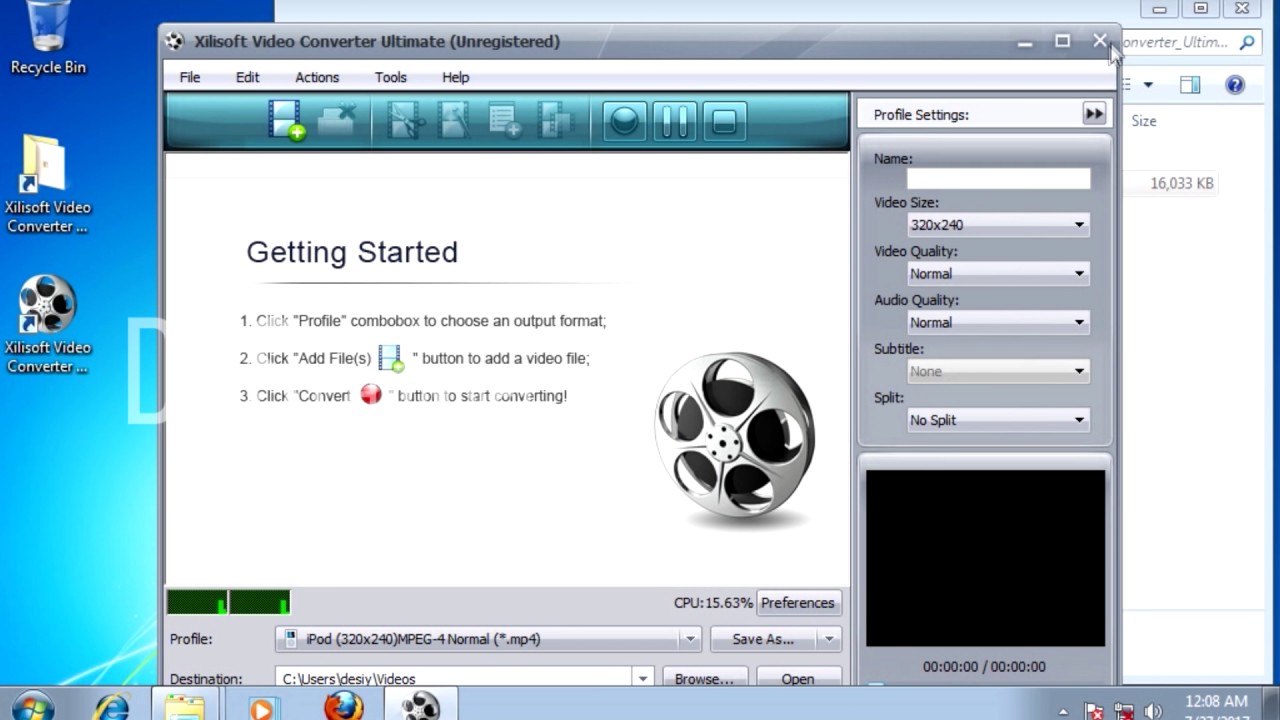Viewport: 1280px width, 720px height.
Task: Open the Destination path dropdown
Action: [x=643, y=679]
